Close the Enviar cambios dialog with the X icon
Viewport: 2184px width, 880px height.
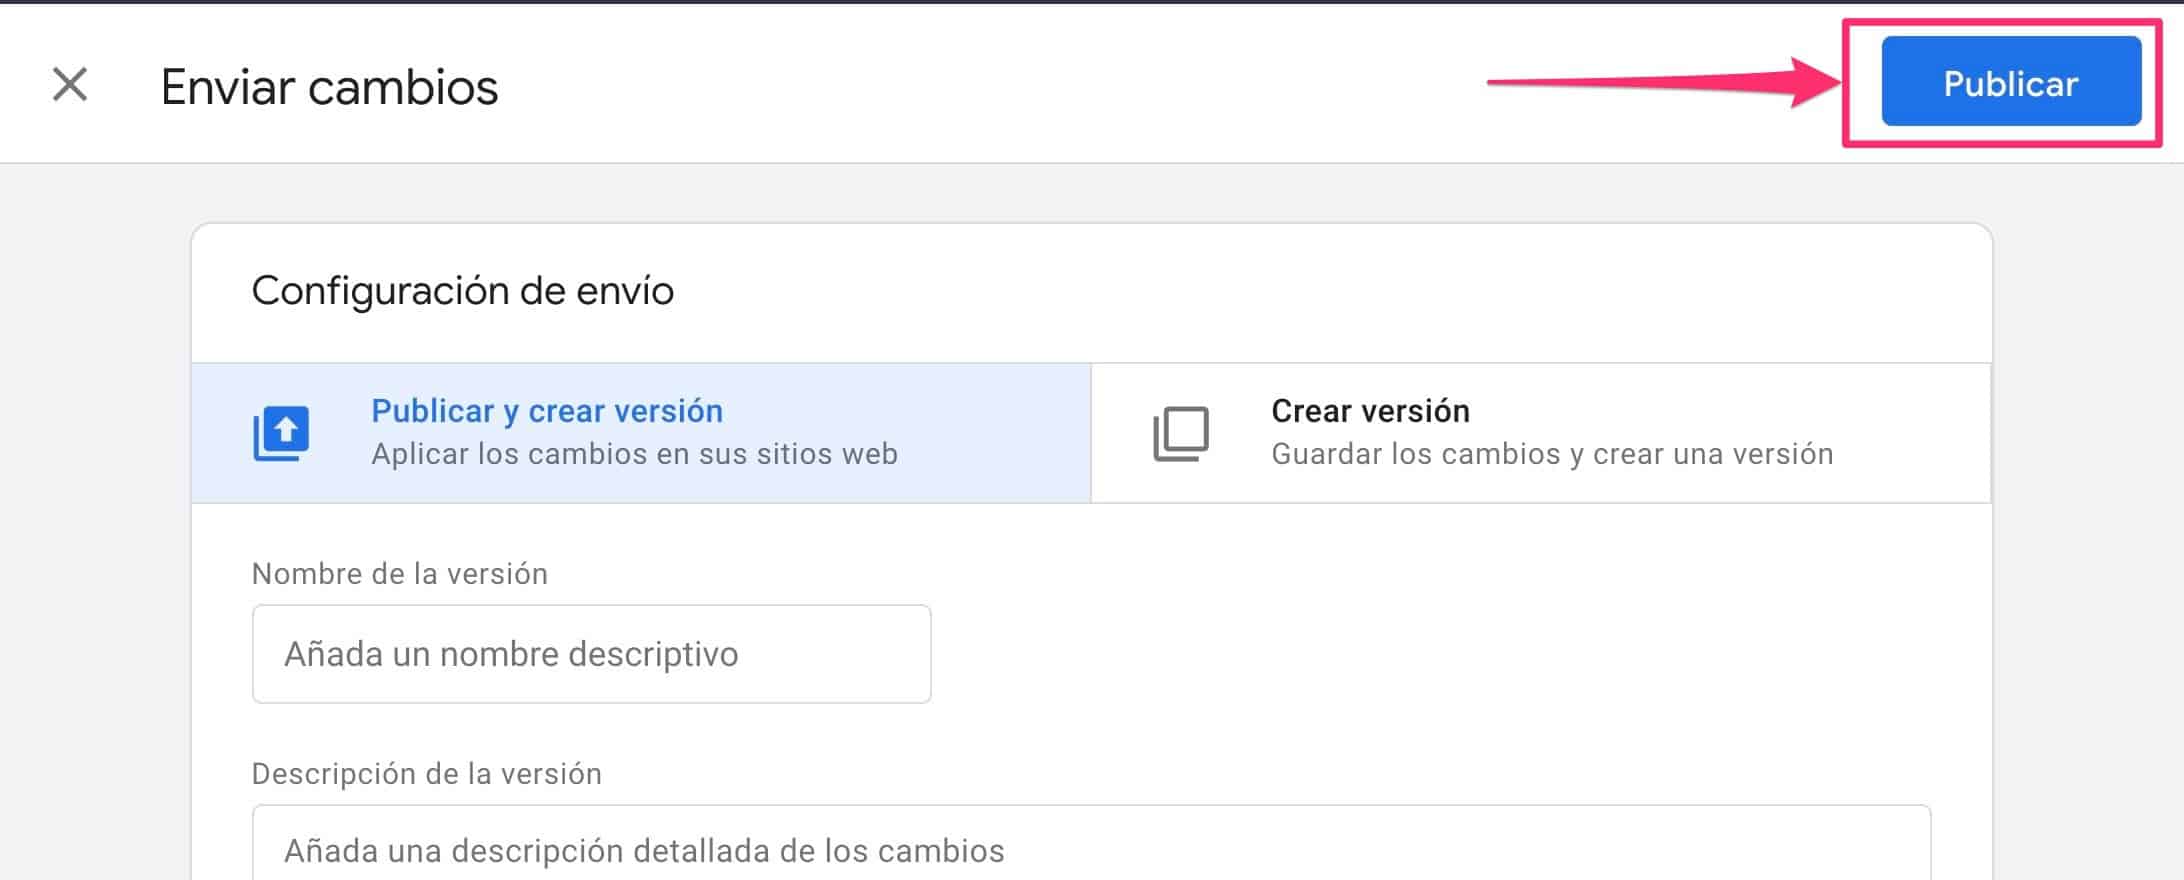(x=70, y=85)
